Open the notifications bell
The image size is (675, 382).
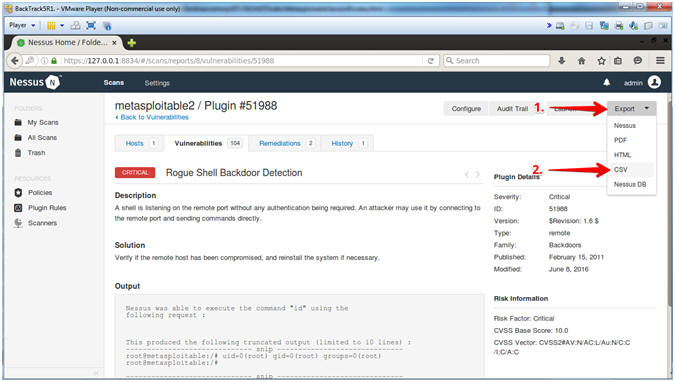(607, 82)
